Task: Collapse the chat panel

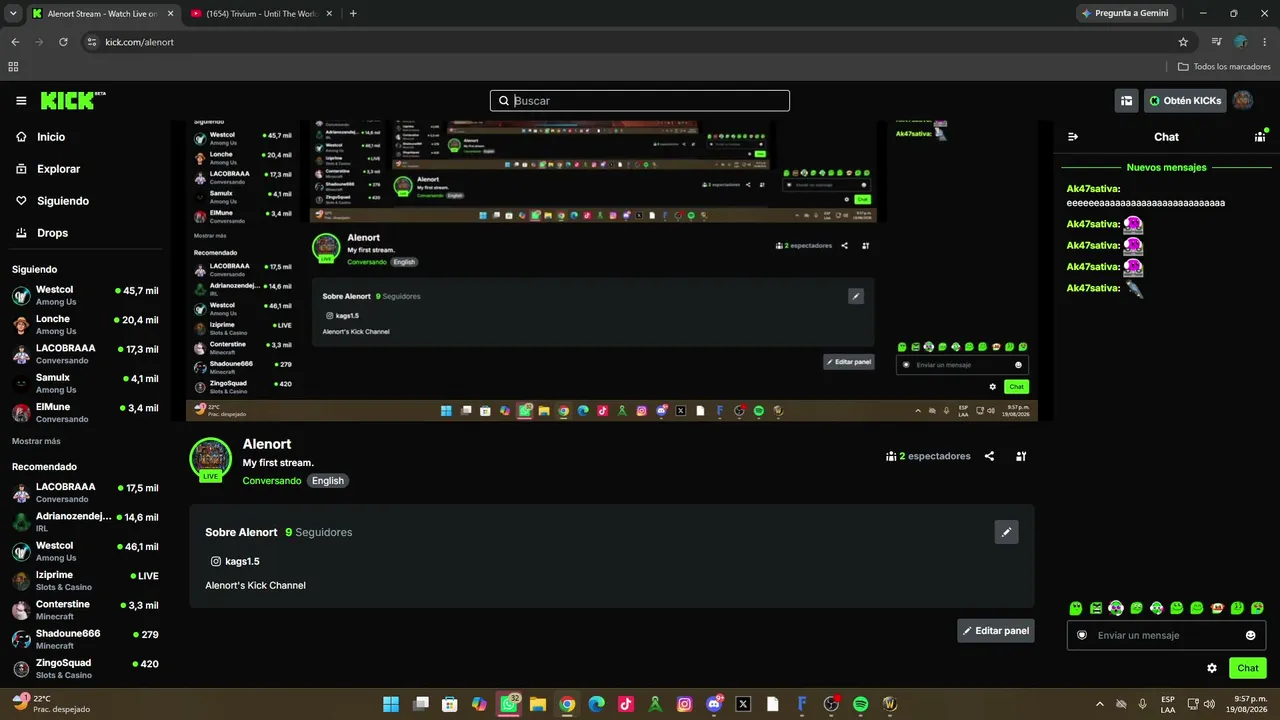Action: point(1073,137)
